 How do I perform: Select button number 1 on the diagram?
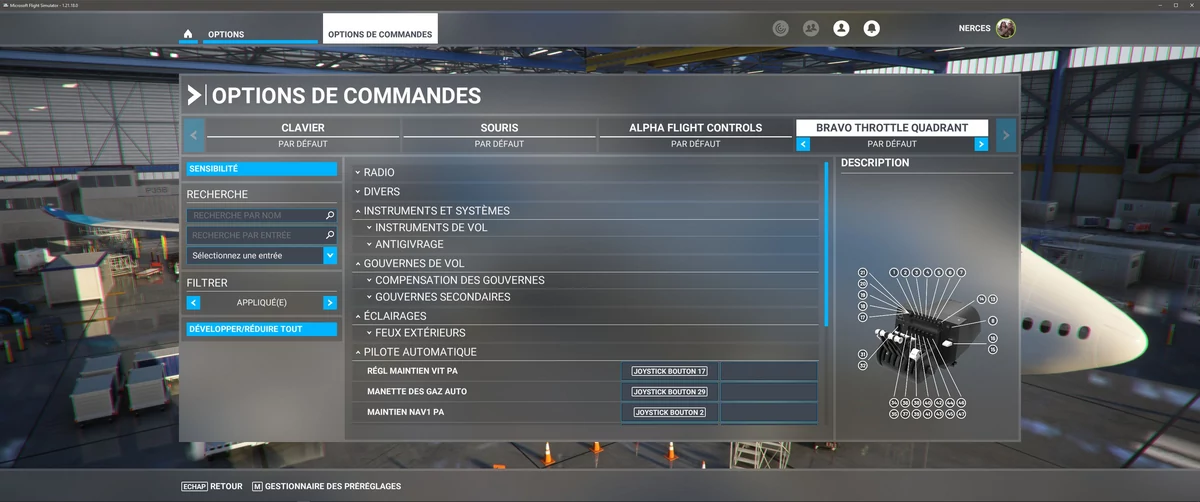click(x=894, y=272)
